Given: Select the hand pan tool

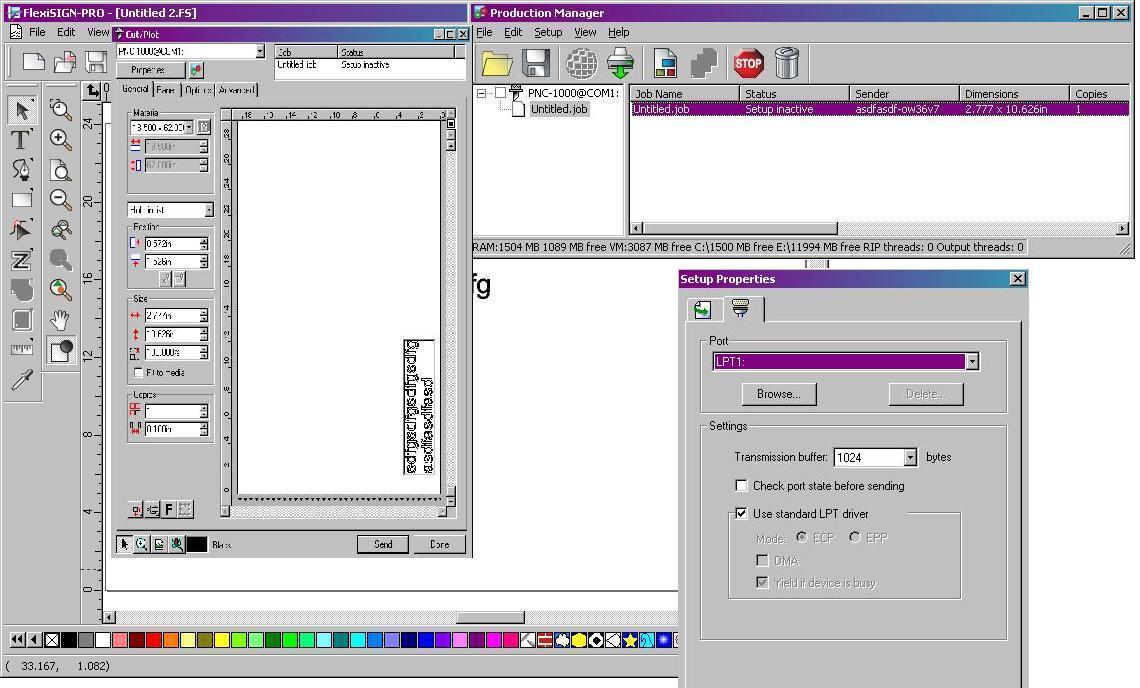Looking at the screenshot, I should pyautogui.click(x=61, y=320).
